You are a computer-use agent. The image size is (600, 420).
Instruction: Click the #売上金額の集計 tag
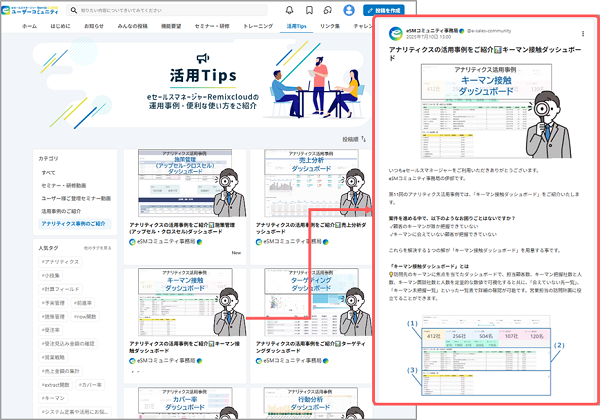[60, 371]
